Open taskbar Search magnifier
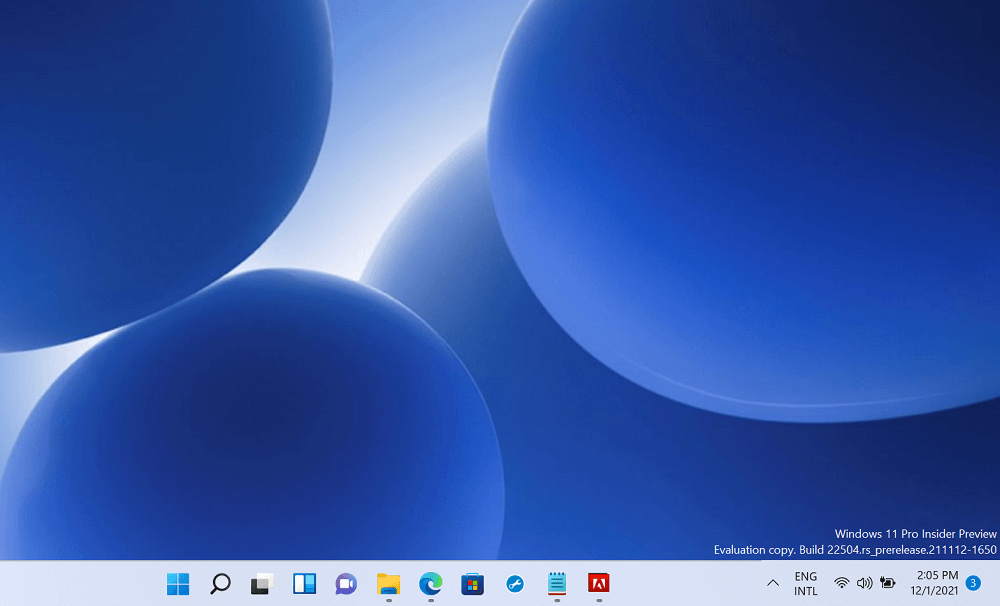Screen dimensions: 1000x606 (x=220, y=584)
